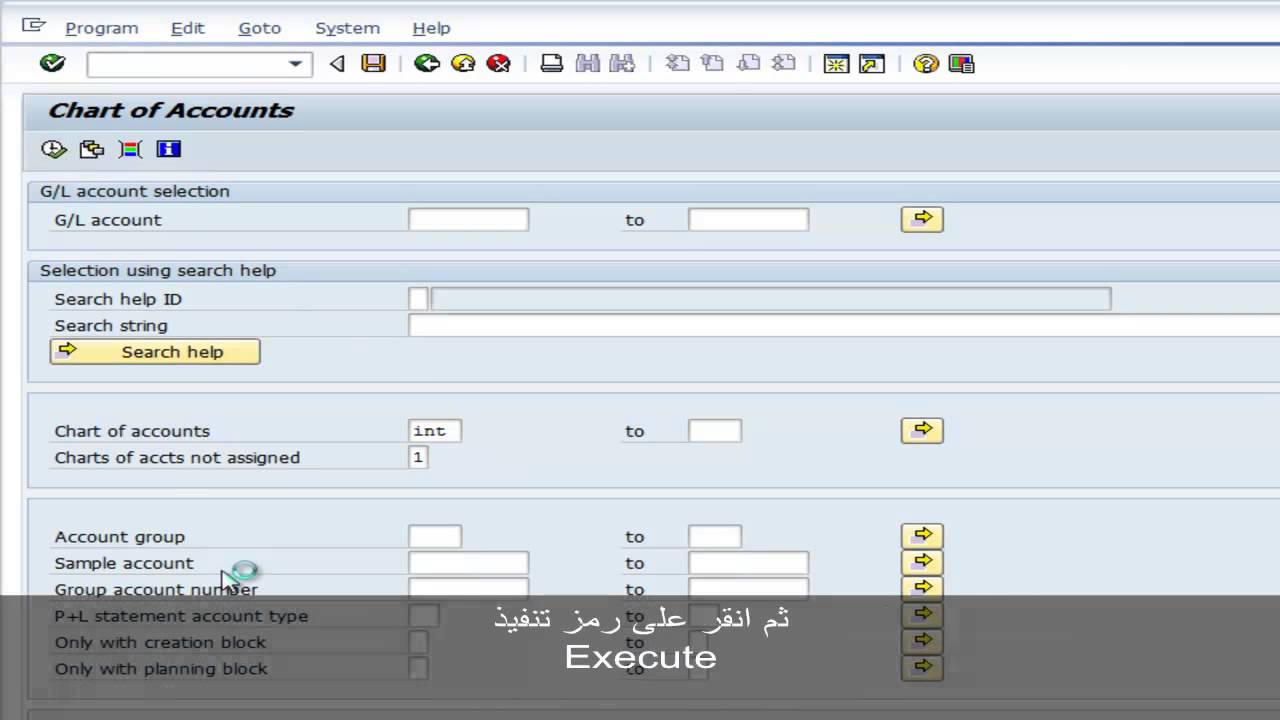Viewport: 1280px width, 720px height.
Task: Click the yellow Help question mark icon
Action: [925, 63]
